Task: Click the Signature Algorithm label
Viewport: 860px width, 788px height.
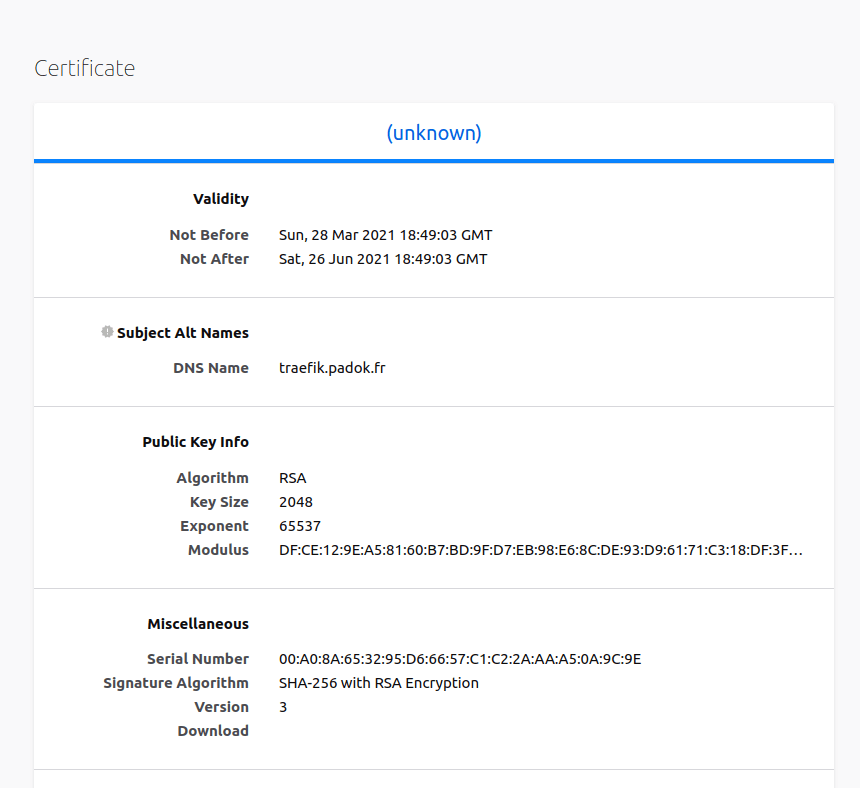Action: (176, 683)
